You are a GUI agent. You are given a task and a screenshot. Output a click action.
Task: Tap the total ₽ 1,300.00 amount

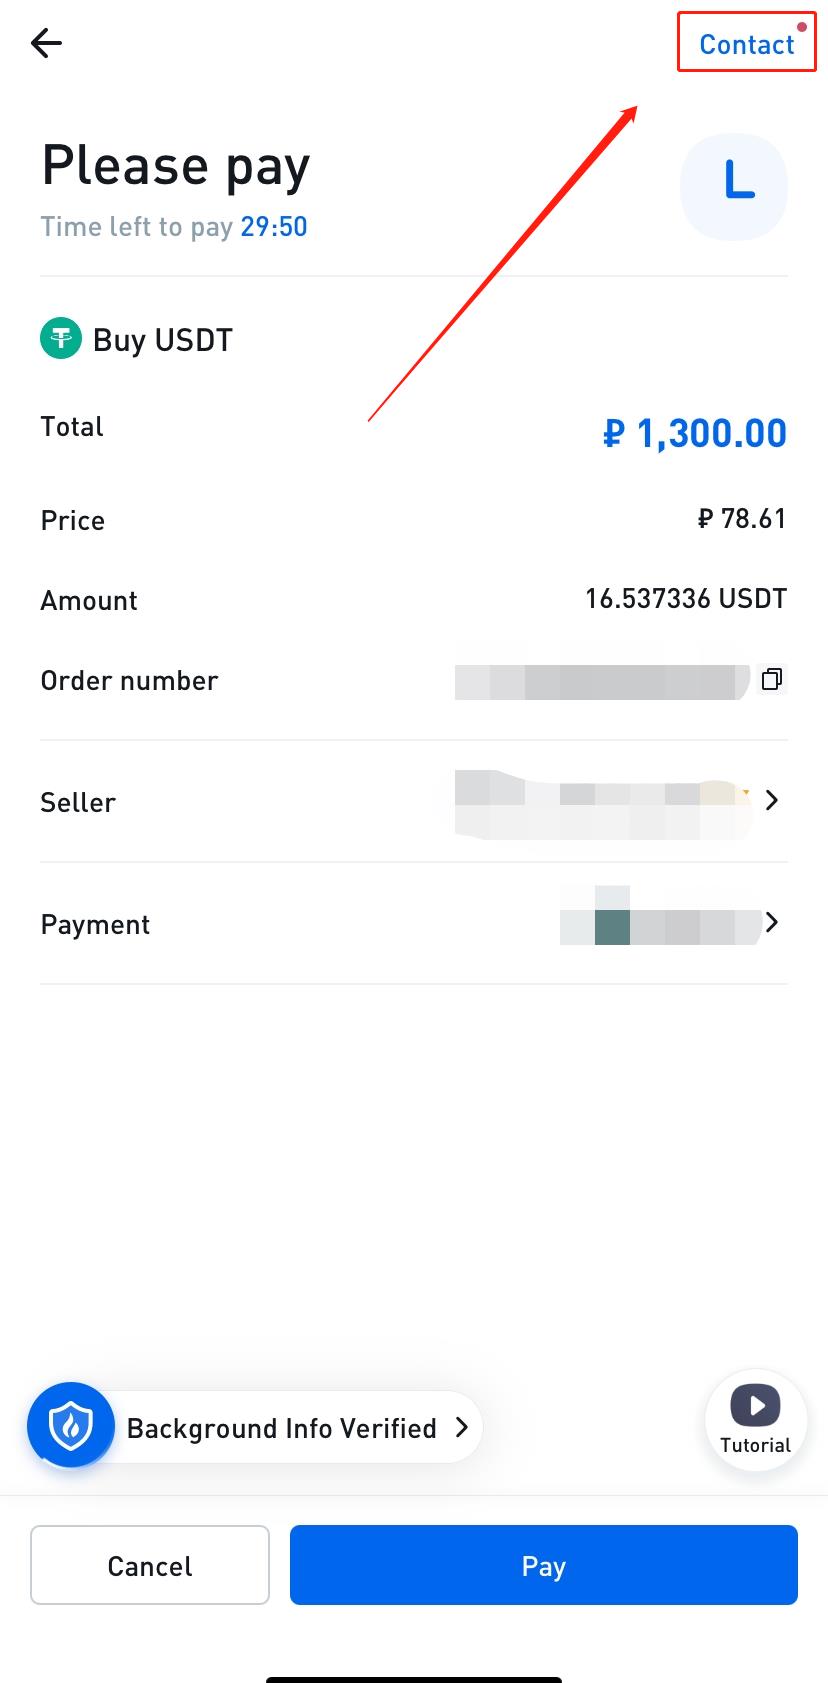click(x=695, y=433)
